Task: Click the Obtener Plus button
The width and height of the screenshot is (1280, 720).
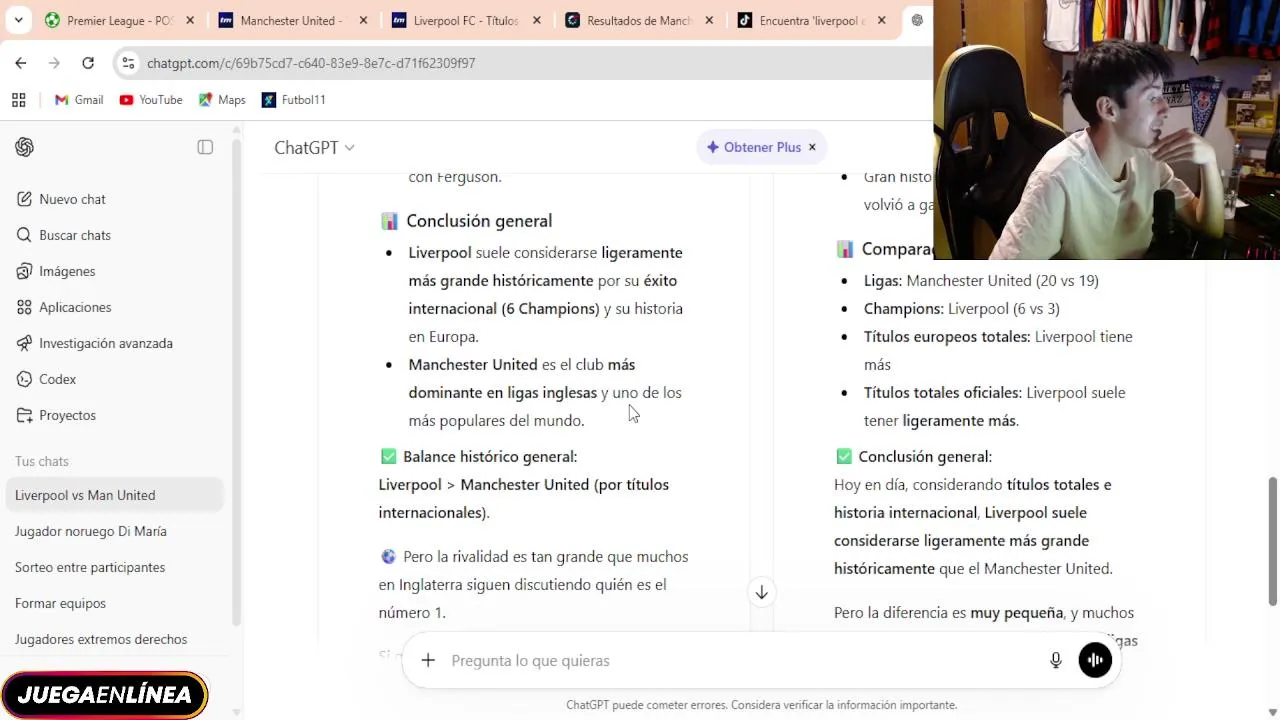Action: click(x=753, y=147)
